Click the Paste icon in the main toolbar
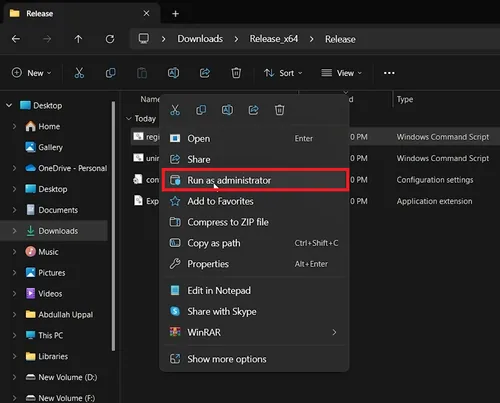Image resolution: width=500 pixels, height=403 pixels. [142, 73]
